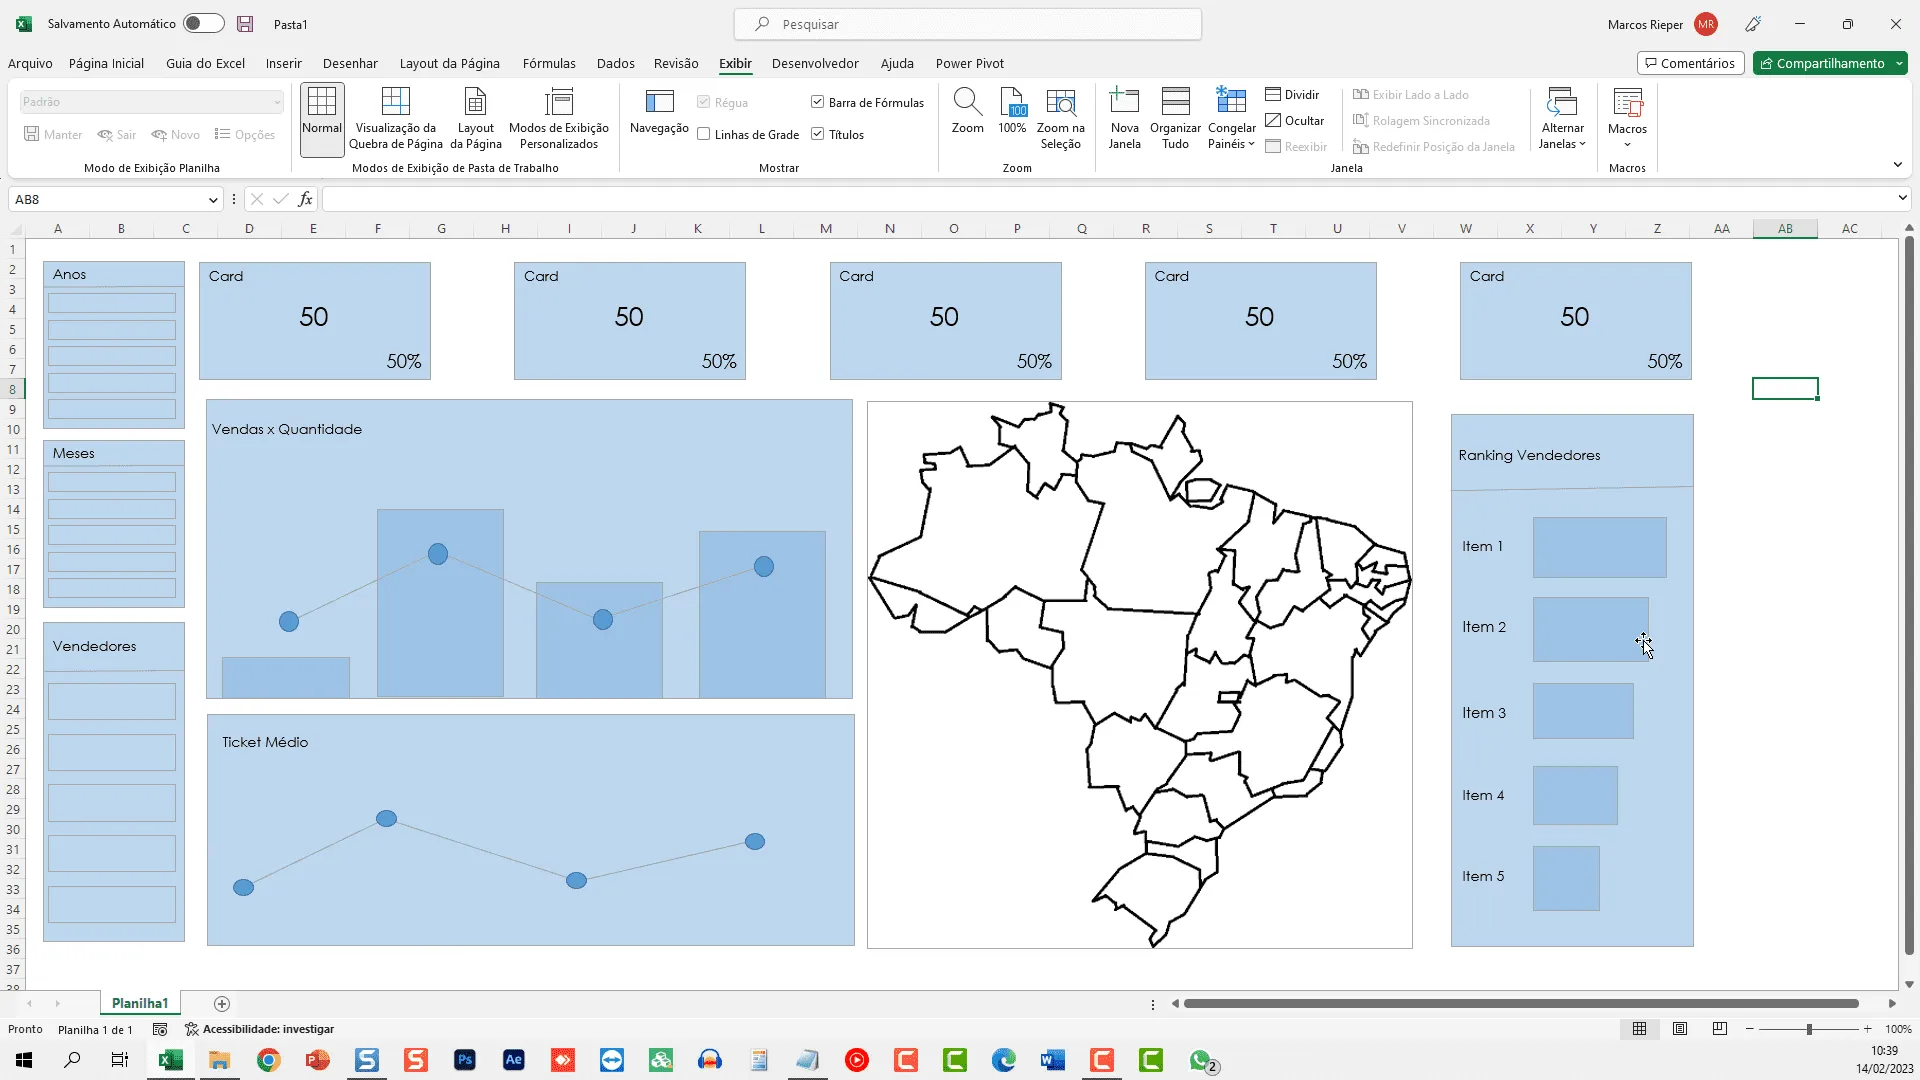Toggle Salvamento Automático switch

coord(203,24)
